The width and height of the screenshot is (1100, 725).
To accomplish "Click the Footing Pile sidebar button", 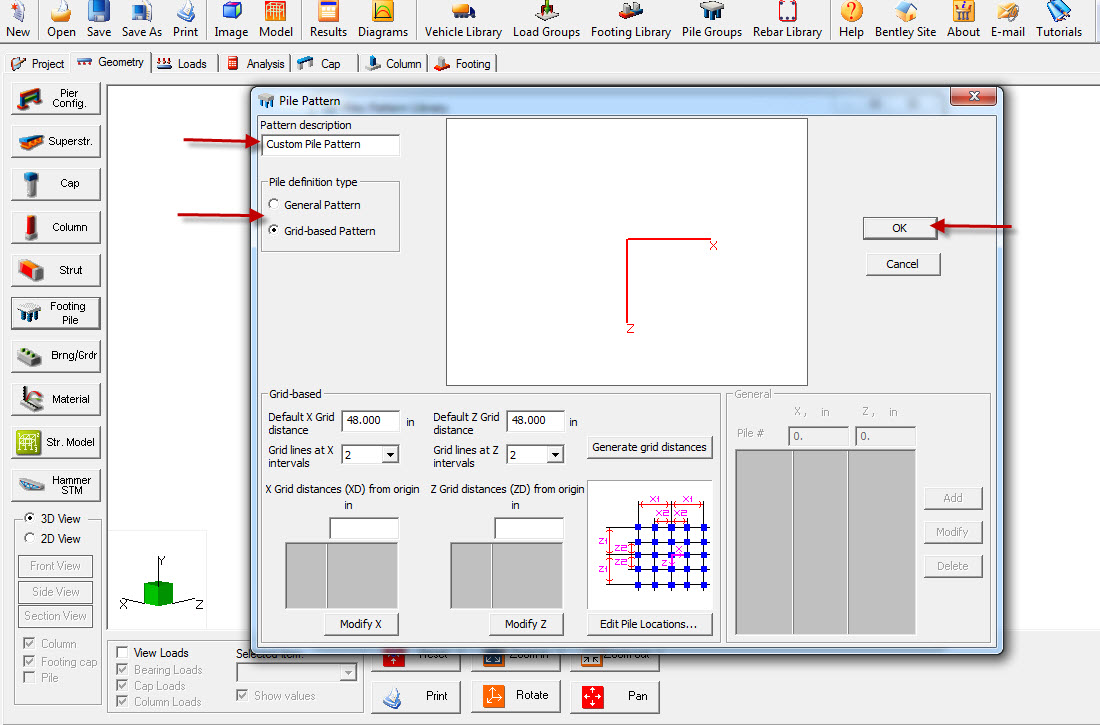I will click(x=56, y=313).
